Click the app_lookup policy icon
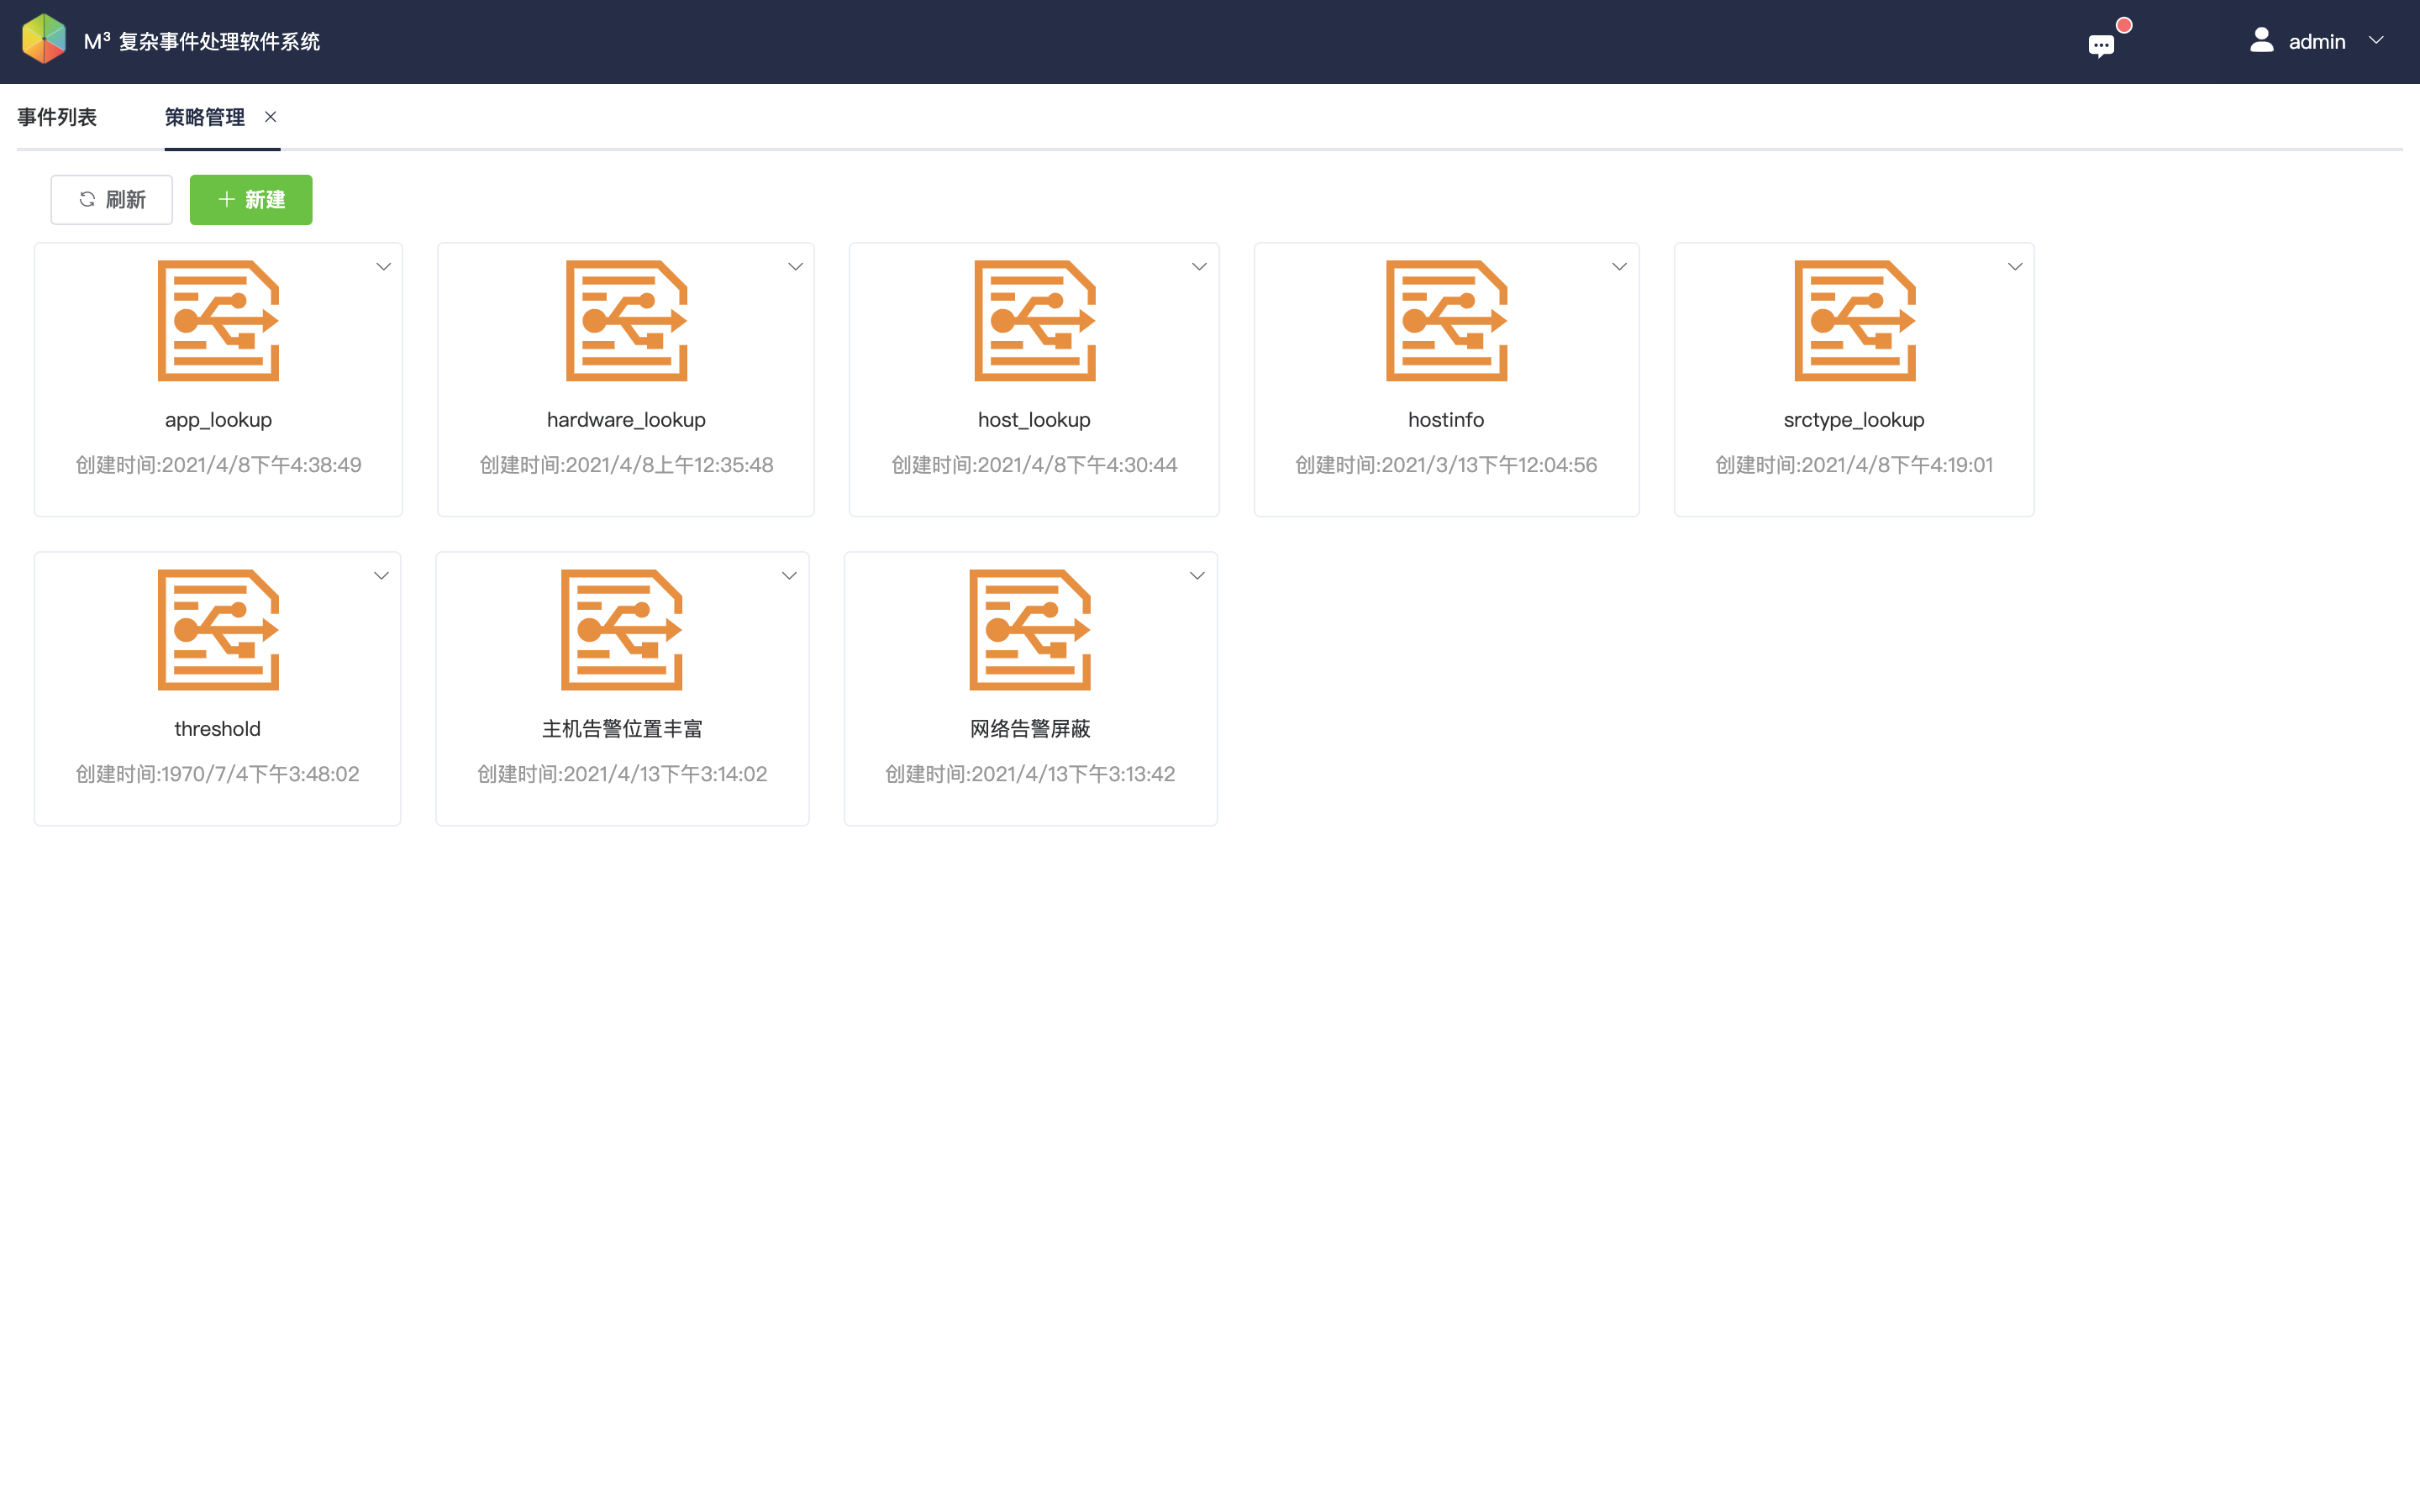This screenshot has height=1512, width=2420. pos(218,320)
